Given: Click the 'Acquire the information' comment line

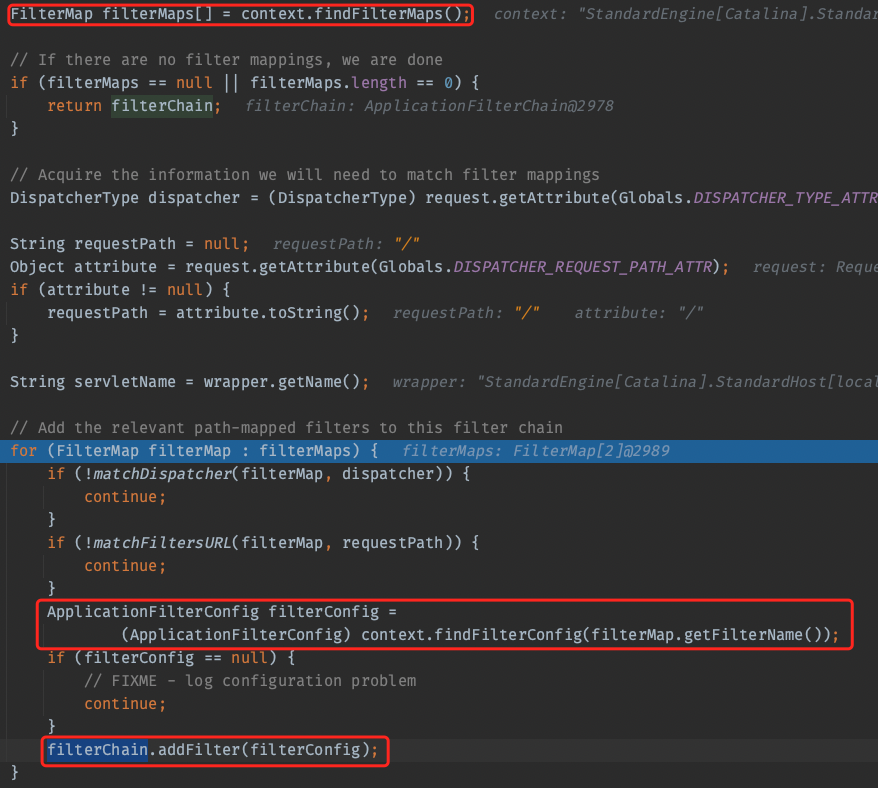Looking at the screenshot, I should (x=304, y=174).
